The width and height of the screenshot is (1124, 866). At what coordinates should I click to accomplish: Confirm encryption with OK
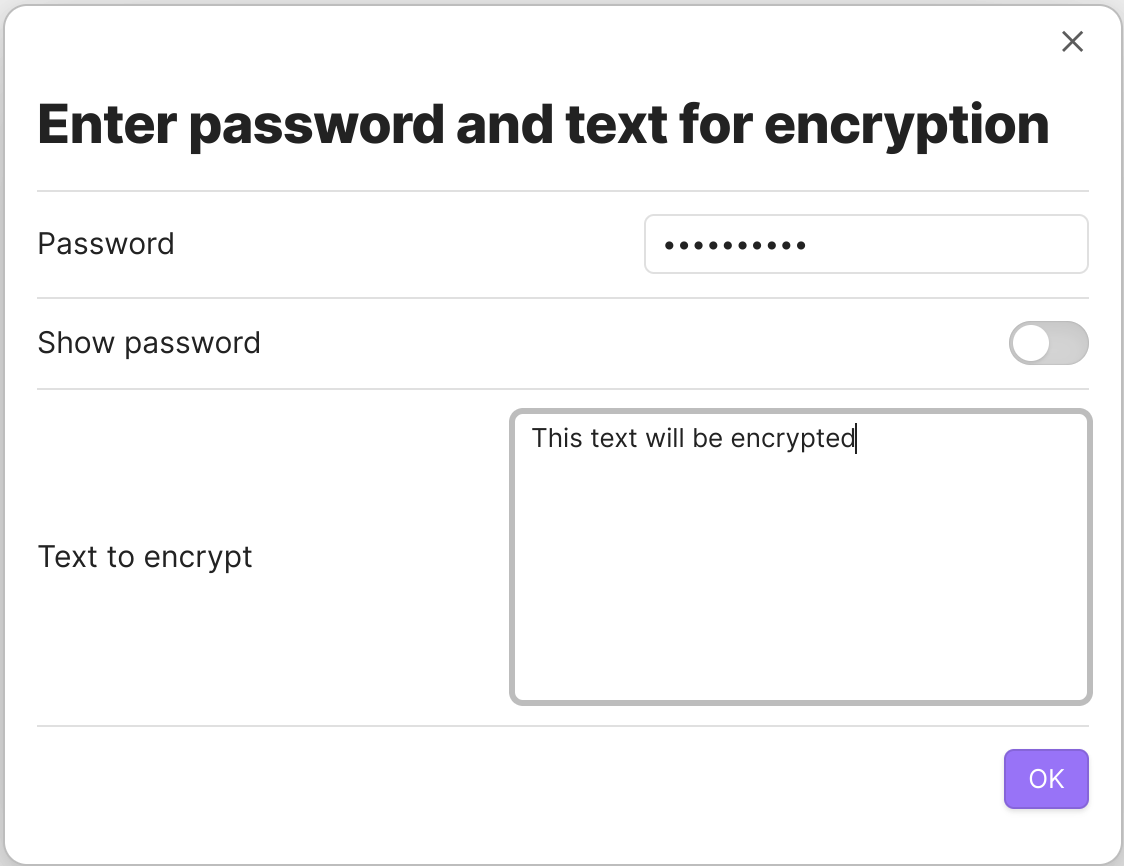pyautogui.click(x=1046, y=779)
